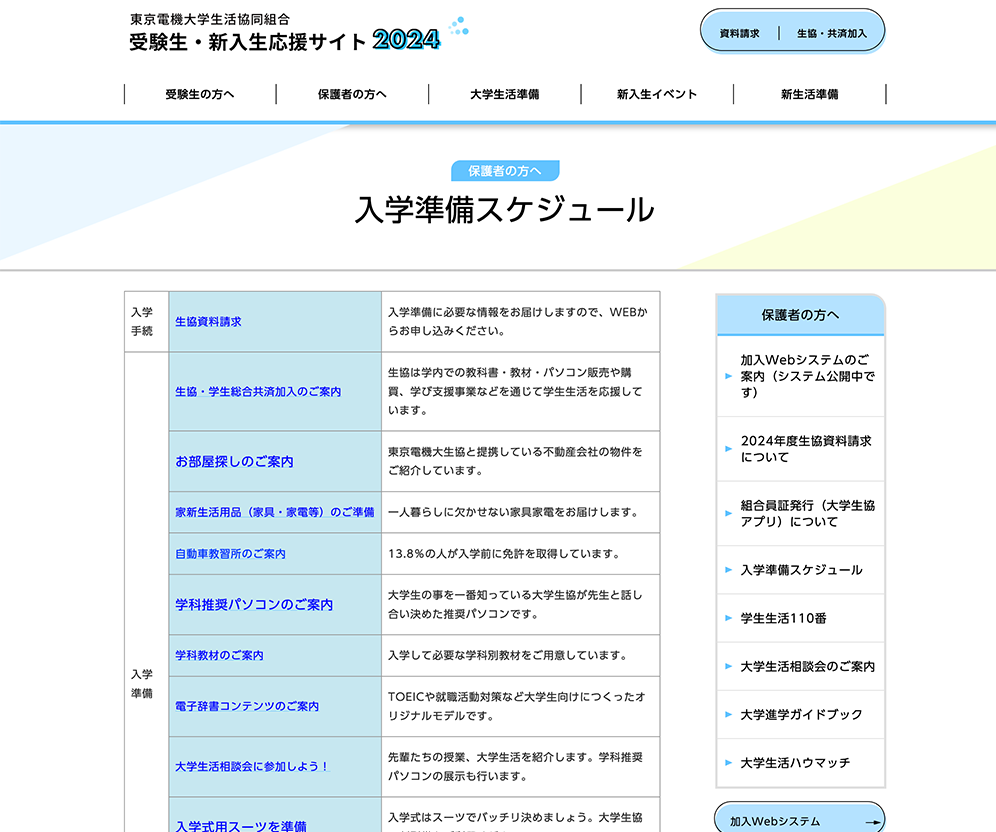Click the 保護者の方へ breadcrumb badge above title

pyautogui.click(x=505, y=171)
